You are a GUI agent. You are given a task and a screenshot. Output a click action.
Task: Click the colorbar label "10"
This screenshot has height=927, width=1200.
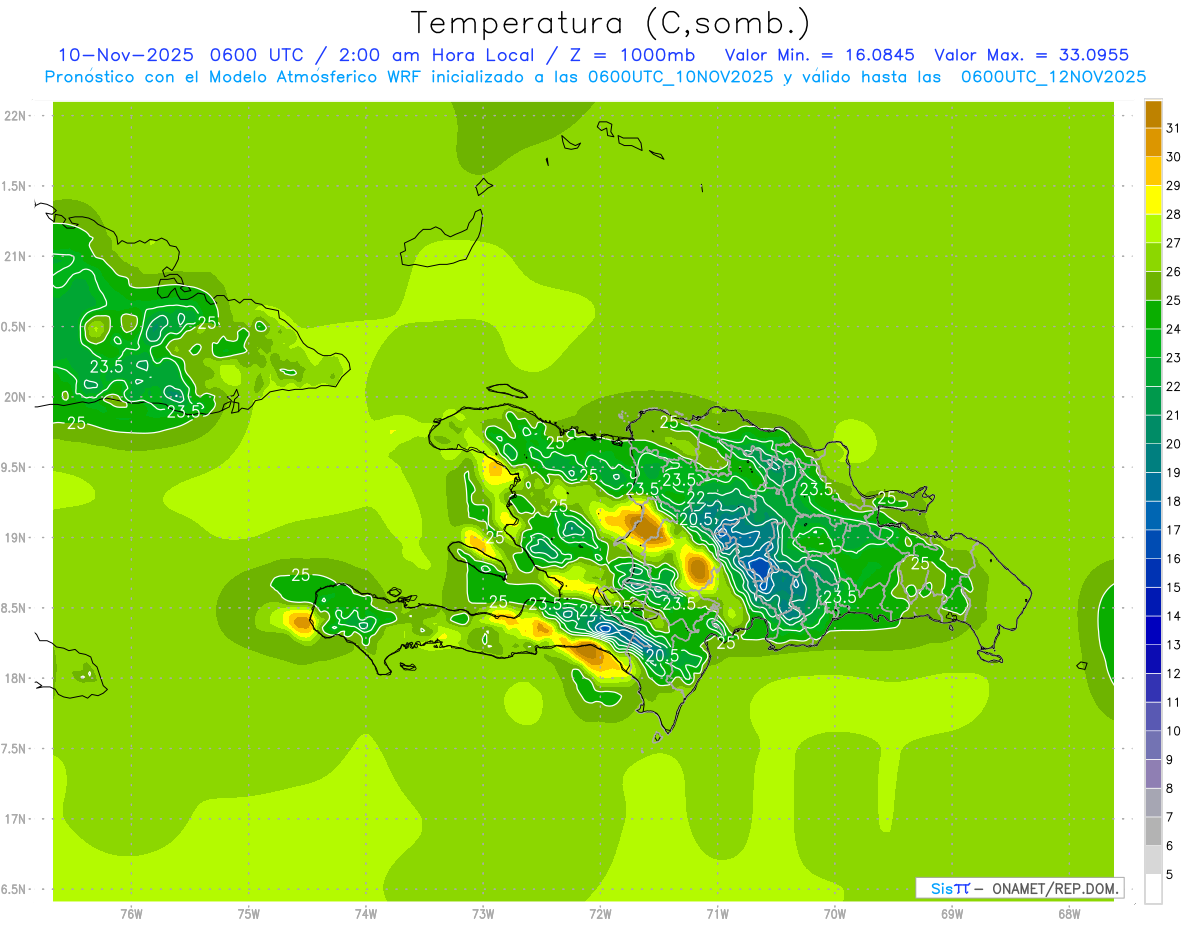(1173, 731)
